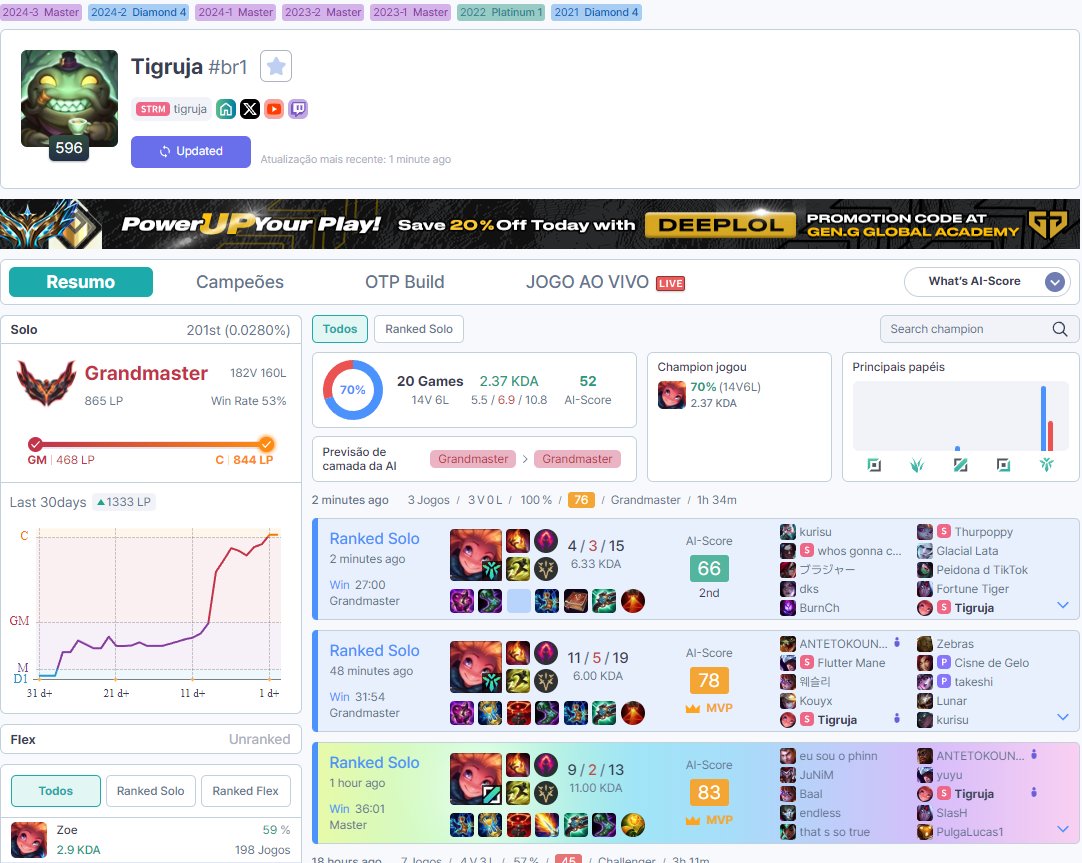Select Ranked Solo in champion stats filter
Screen dimensions: 1082x863
[x=150, y=791]
